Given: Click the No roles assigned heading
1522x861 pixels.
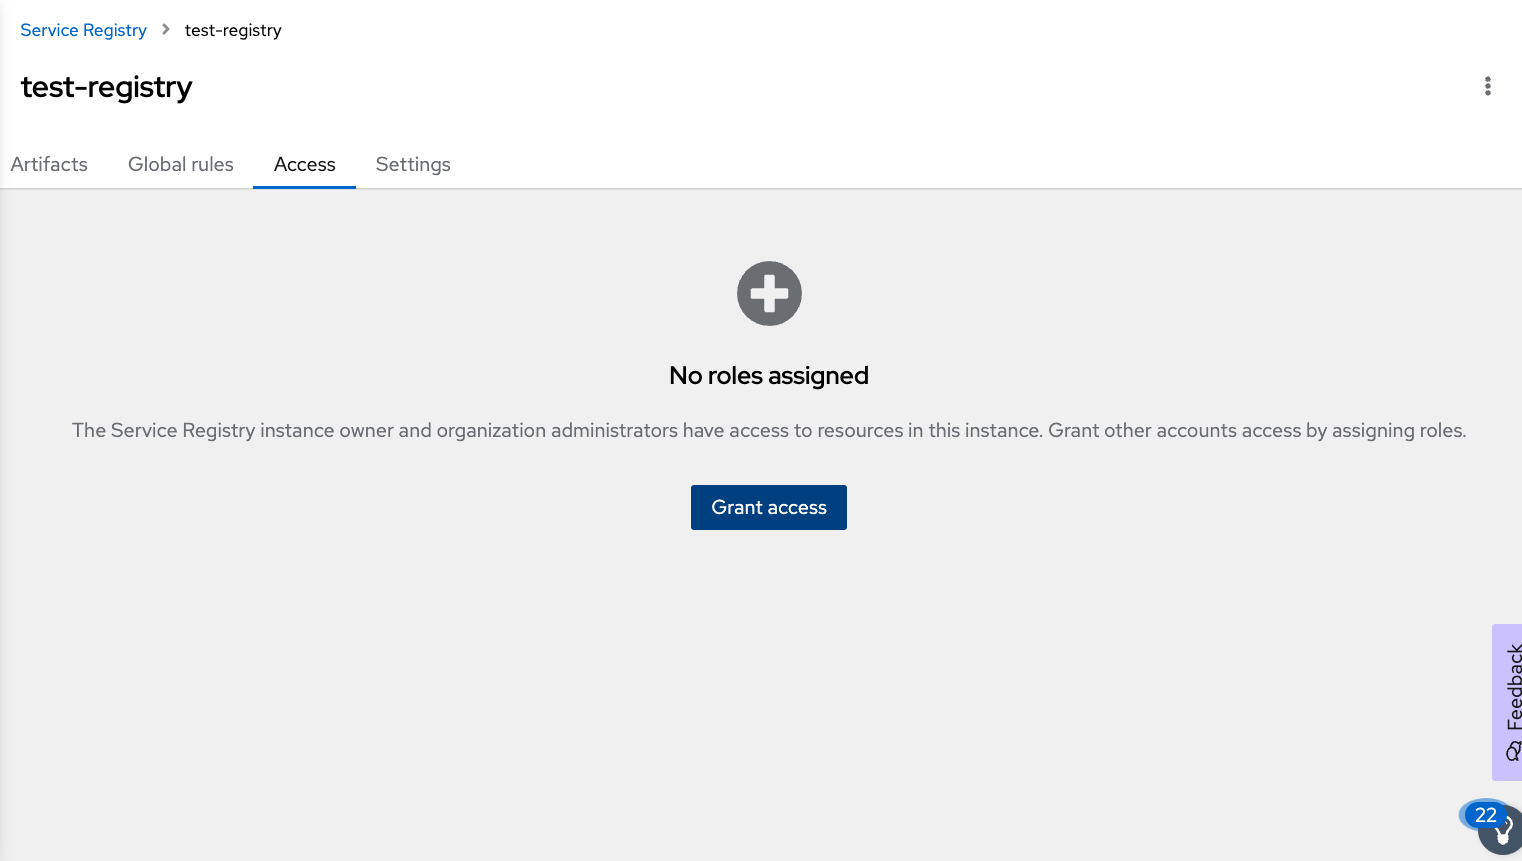Looking at the screenshot, I should (769, 376).
